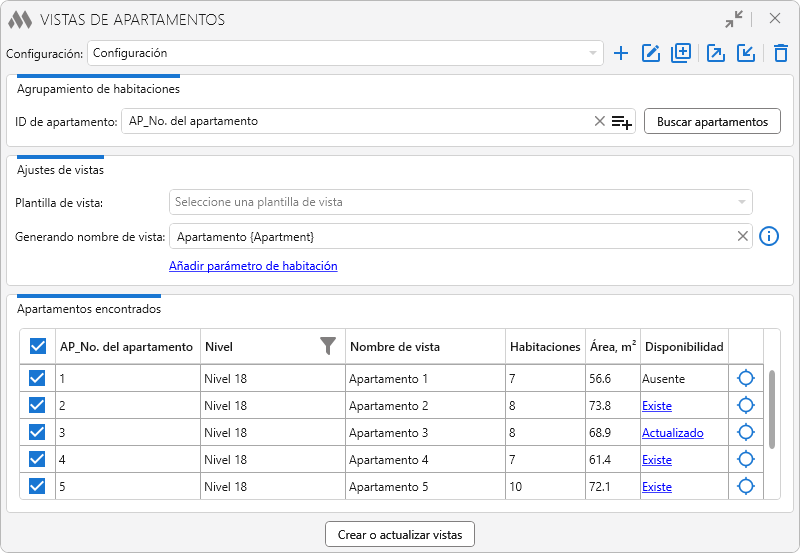Select Nivel 18 cell in Apartamento 4 row
The height and width of the screenshot is (553, 800).
[x=273, y=460]
